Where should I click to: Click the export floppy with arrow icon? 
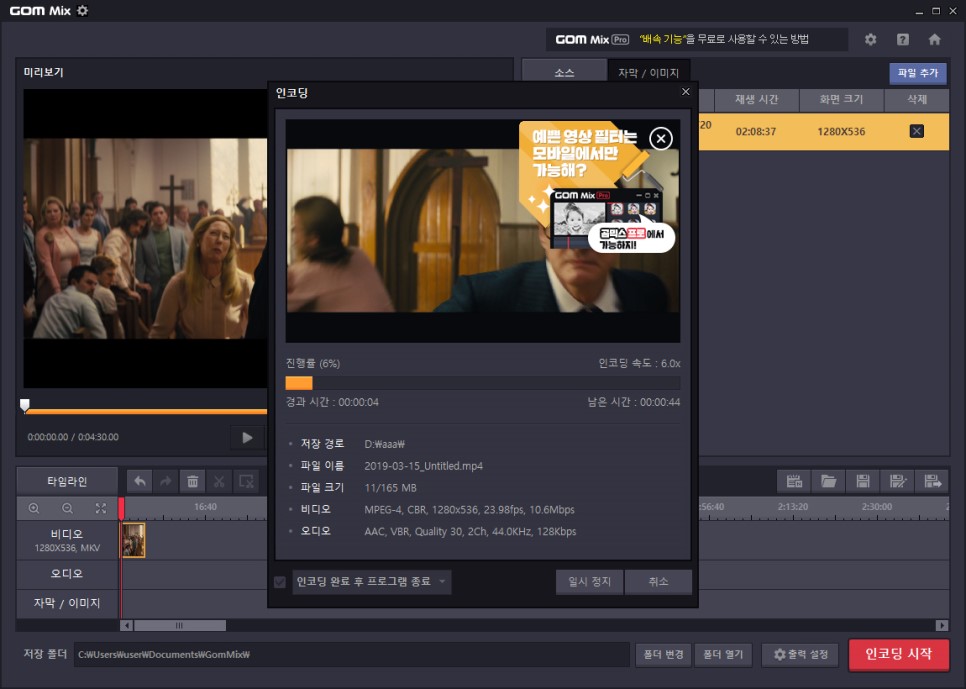pos(932,481)
